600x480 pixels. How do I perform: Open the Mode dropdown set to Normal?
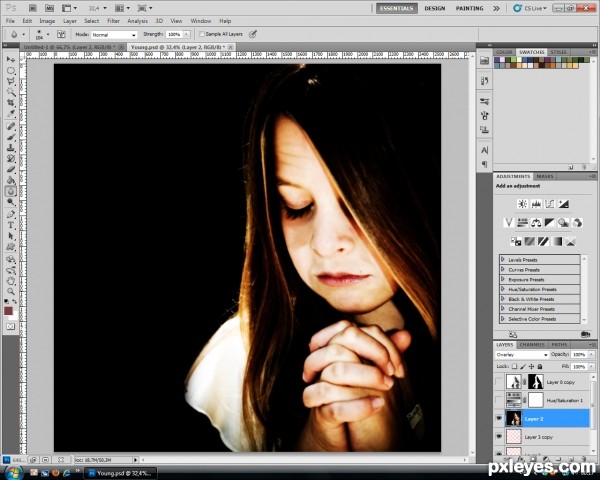click(x=114, y=34)
